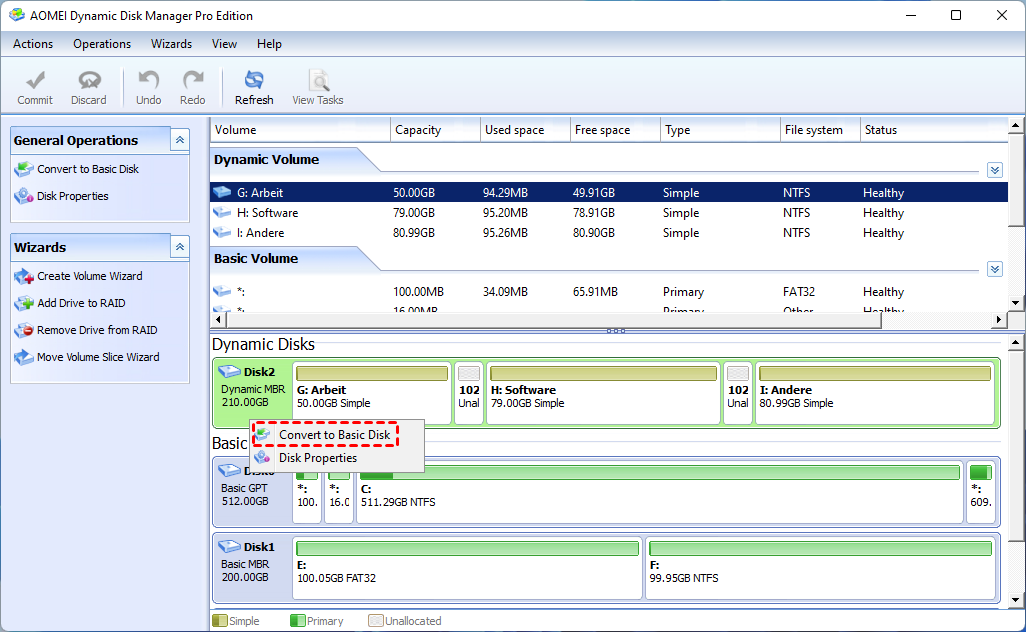Collapse the General Operations panel
This screenshot has height=632, width=1026.
[180, 140]
